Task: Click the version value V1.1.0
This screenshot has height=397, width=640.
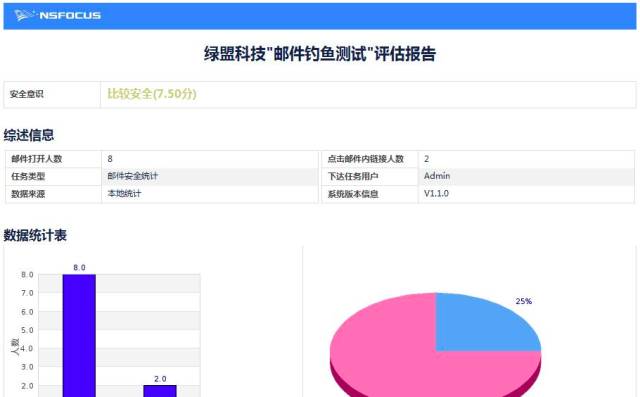Action: tap(436, 193)
